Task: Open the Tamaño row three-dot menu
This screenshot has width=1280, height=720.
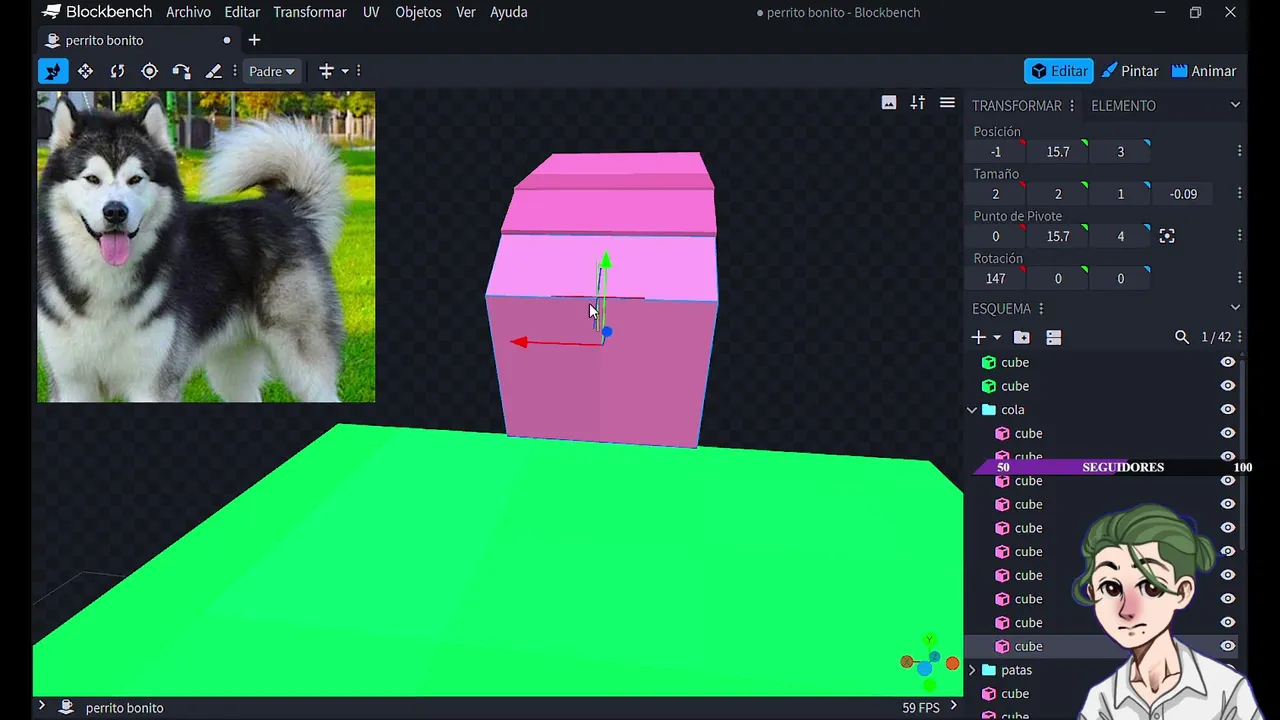Action: tap(1239, 194)
